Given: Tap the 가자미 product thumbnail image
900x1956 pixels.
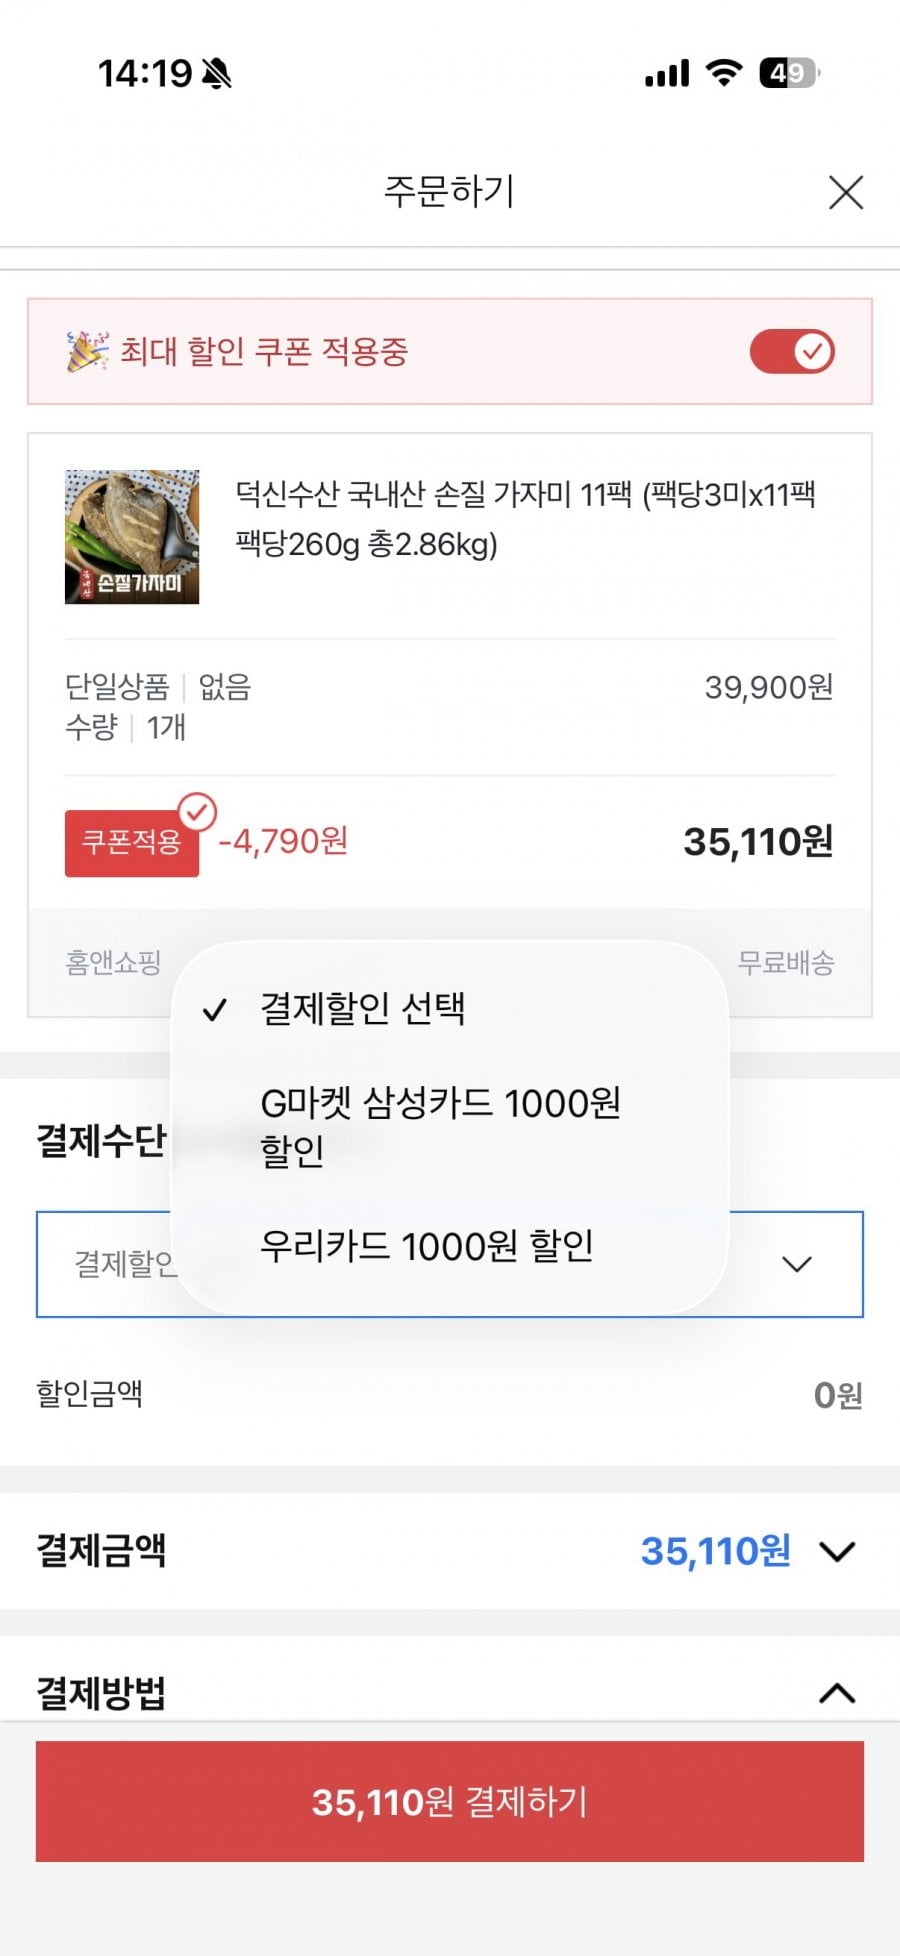Looking at the screenshot, I should [x=132, y=537].
